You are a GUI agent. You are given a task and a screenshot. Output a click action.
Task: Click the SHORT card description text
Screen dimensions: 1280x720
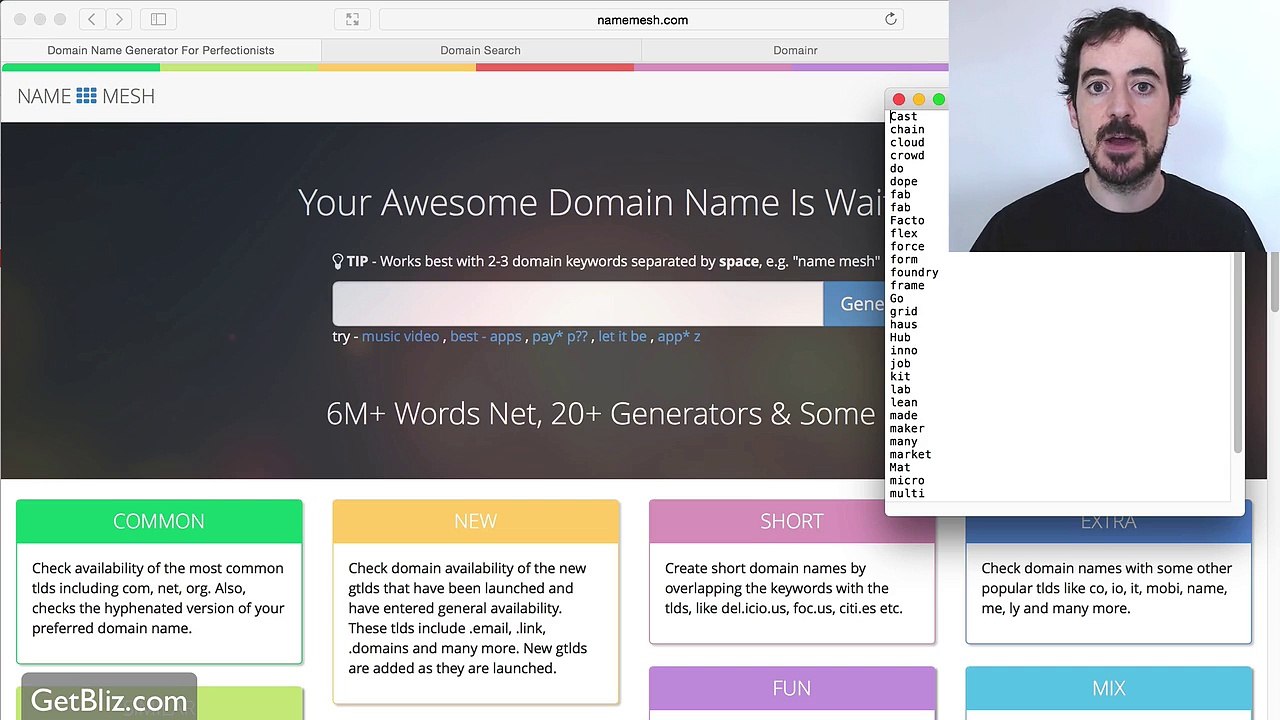(784, 588)
